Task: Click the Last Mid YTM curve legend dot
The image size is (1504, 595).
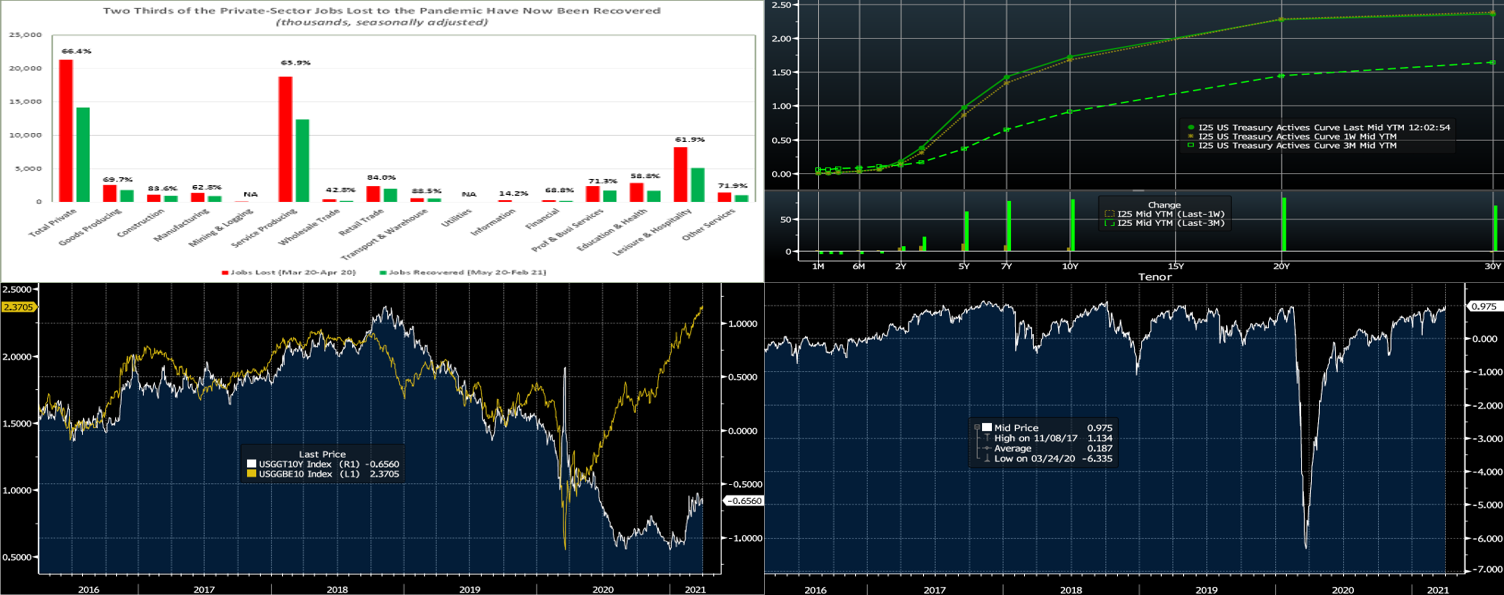Action: tap(1190, 127)
